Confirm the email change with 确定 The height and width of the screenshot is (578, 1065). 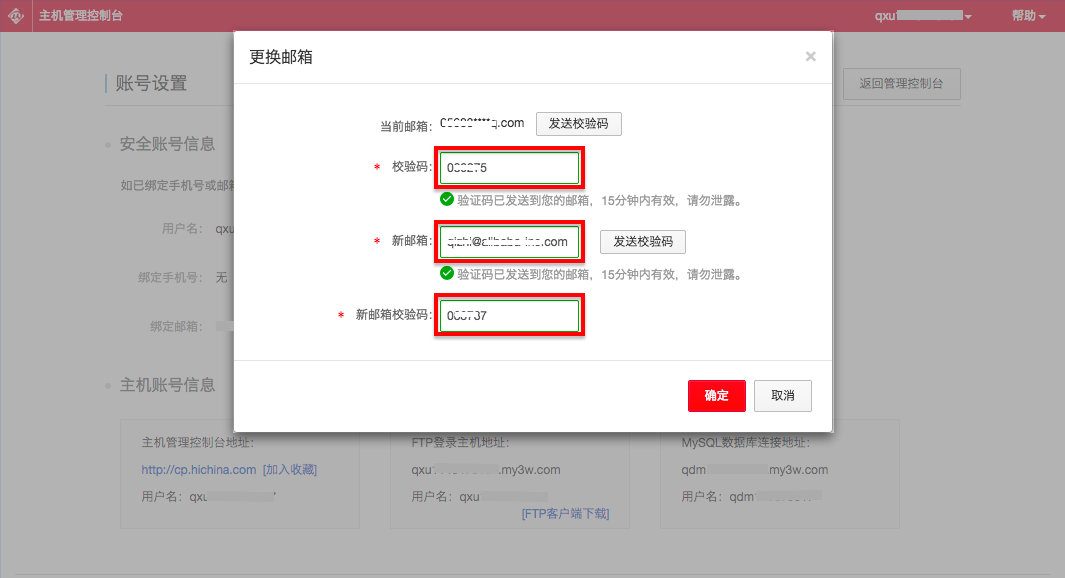tap(716, 396)
